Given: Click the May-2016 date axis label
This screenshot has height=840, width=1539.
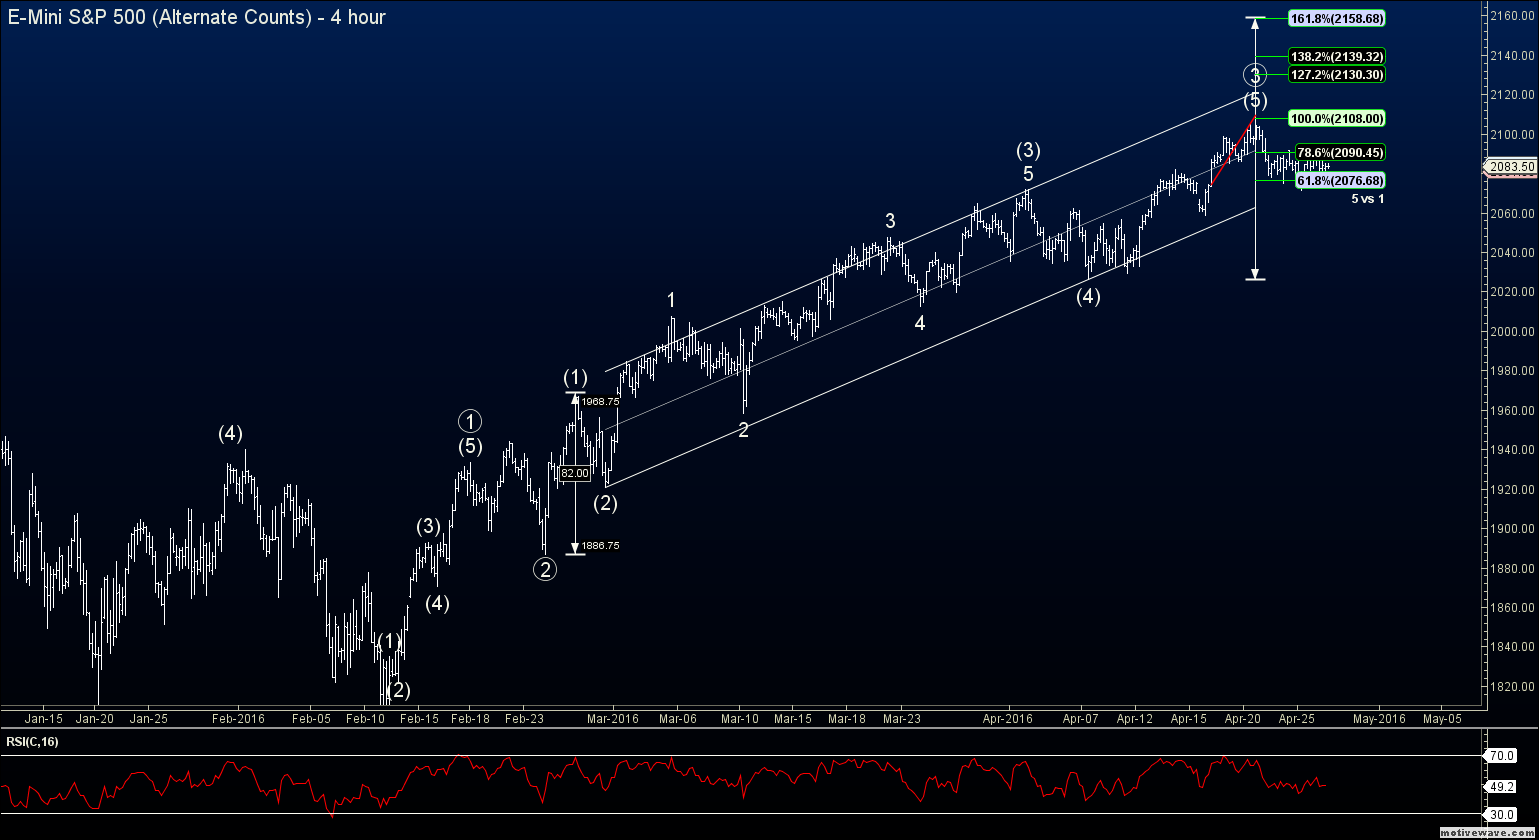Looking at the screenshot, I should [1378, 718].
